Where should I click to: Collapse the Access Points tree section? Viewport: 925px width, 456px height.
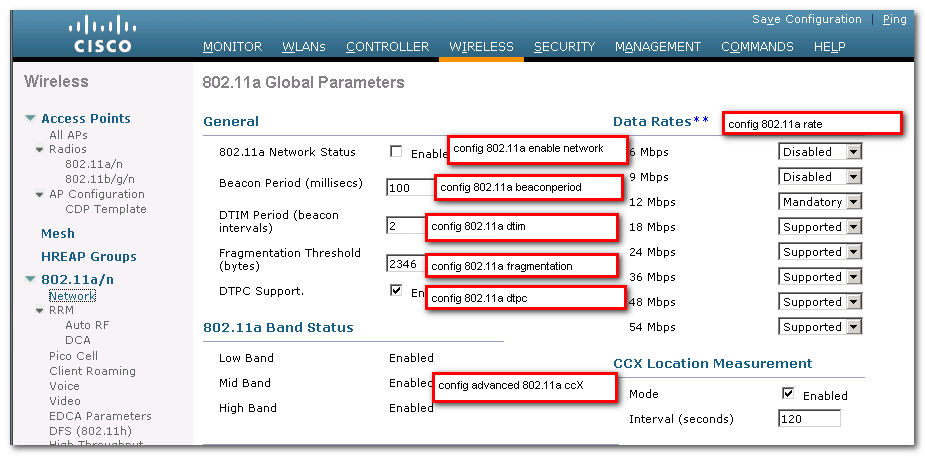point(31,119)
